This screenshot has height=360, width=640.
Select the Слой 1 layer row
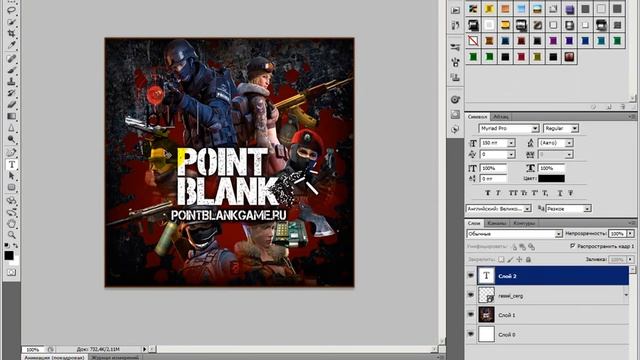(x=553, y=315)
